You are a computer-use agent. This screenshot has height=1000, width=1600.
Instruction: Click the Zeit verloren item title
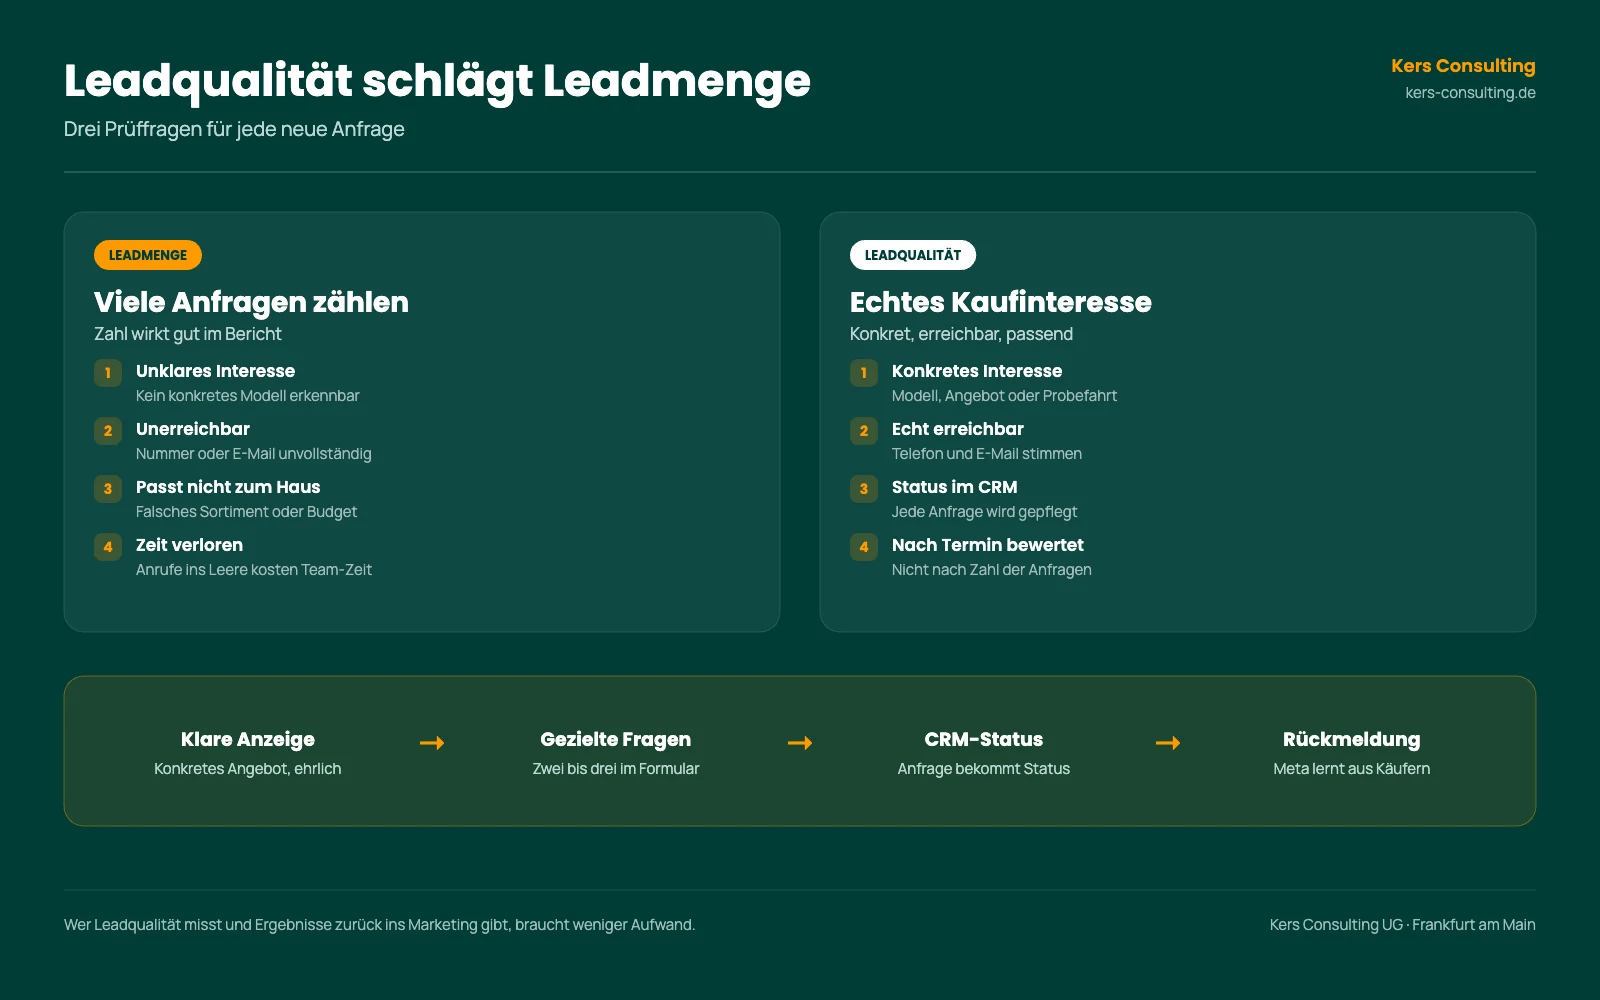click(189, 545)
